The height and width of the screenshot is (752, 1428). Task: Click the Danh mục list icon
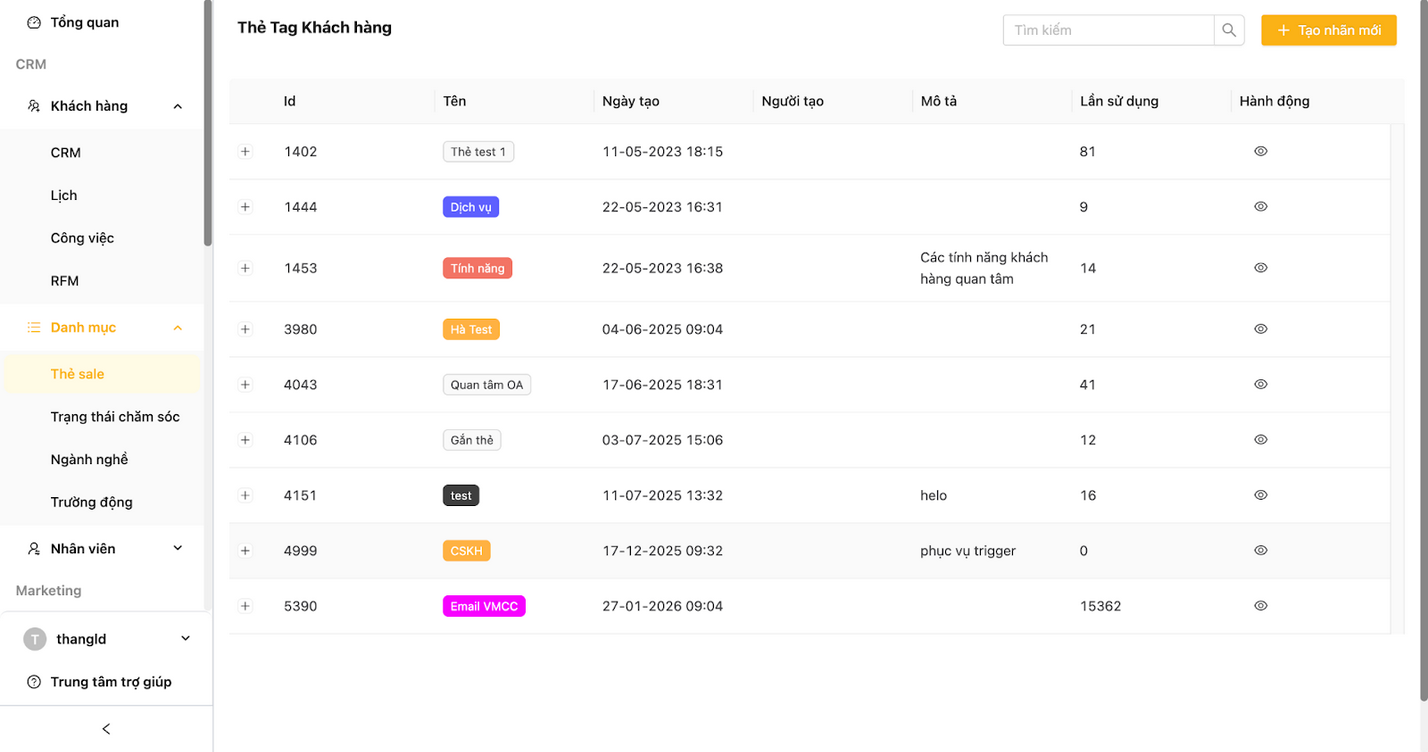point(34,327)
